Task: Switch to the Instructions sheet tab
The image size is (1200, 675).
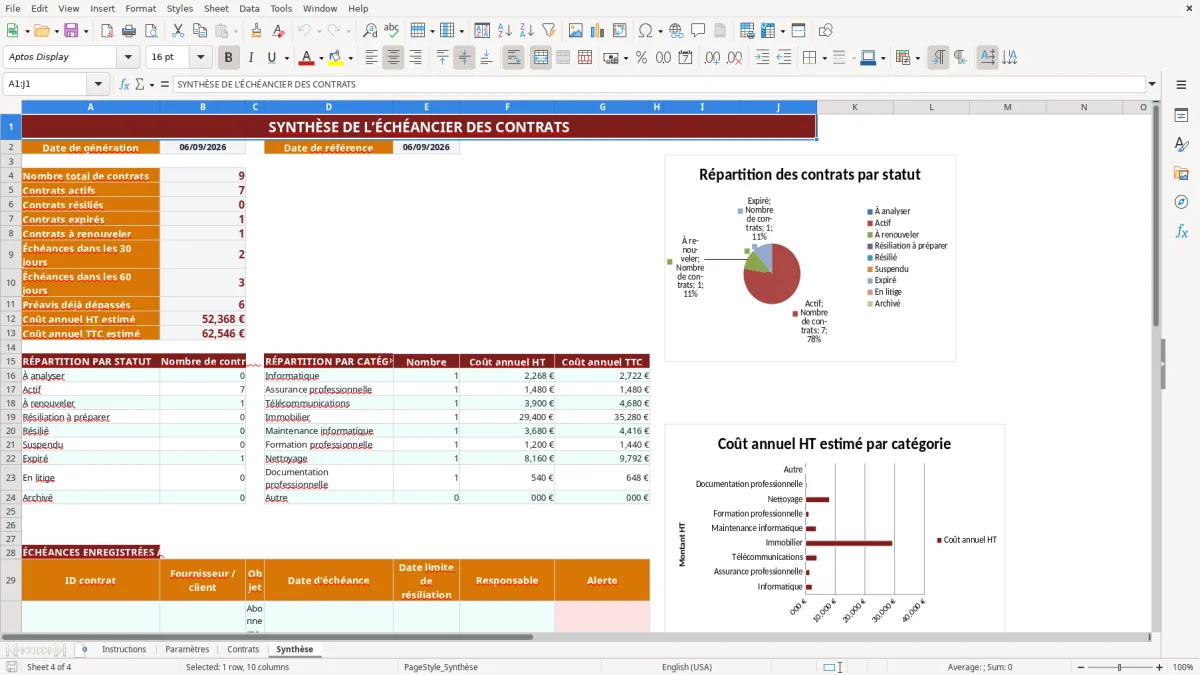Action: tap(124, 649)
